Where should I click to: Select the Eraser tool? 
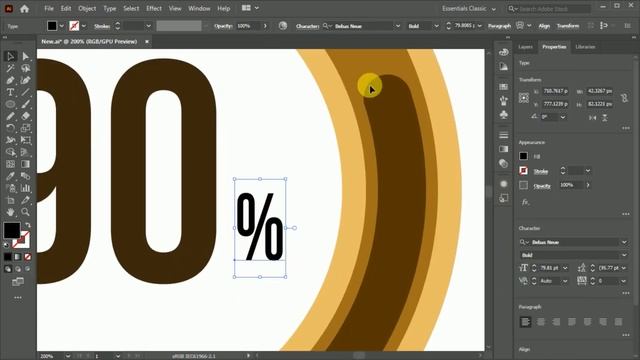25,116
